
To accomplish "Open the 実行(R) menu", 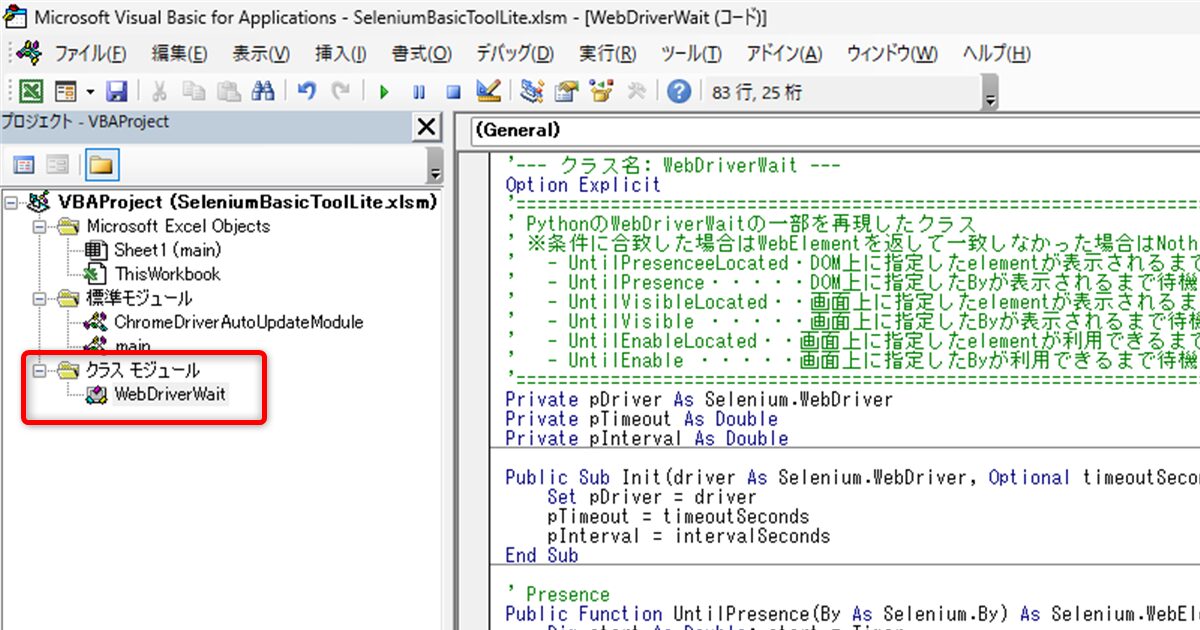I will pyautogui.click(x=607, y=53).
